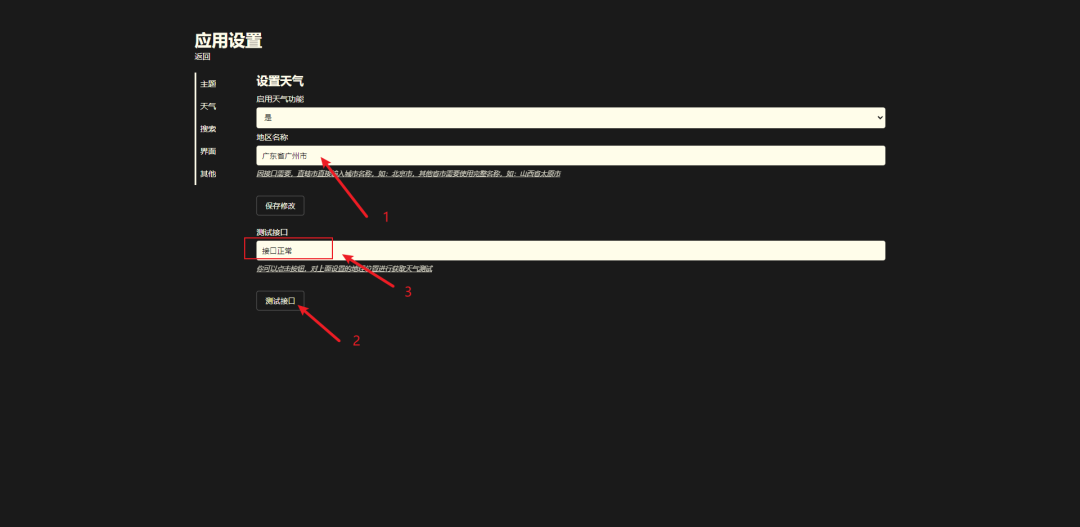
Task: Open the 其他 sidebar item
Action: tap(208, 174)
